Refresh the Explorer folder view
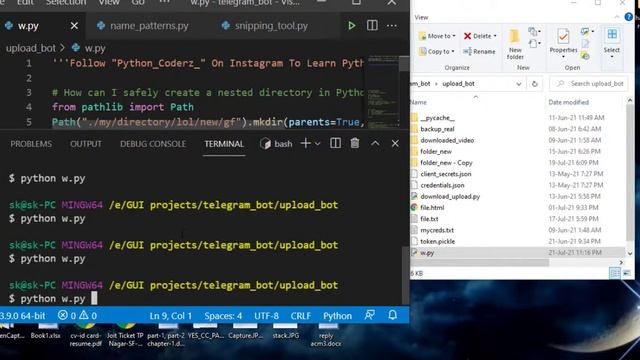This screenshot has width=640, height=360. point(534,84)
